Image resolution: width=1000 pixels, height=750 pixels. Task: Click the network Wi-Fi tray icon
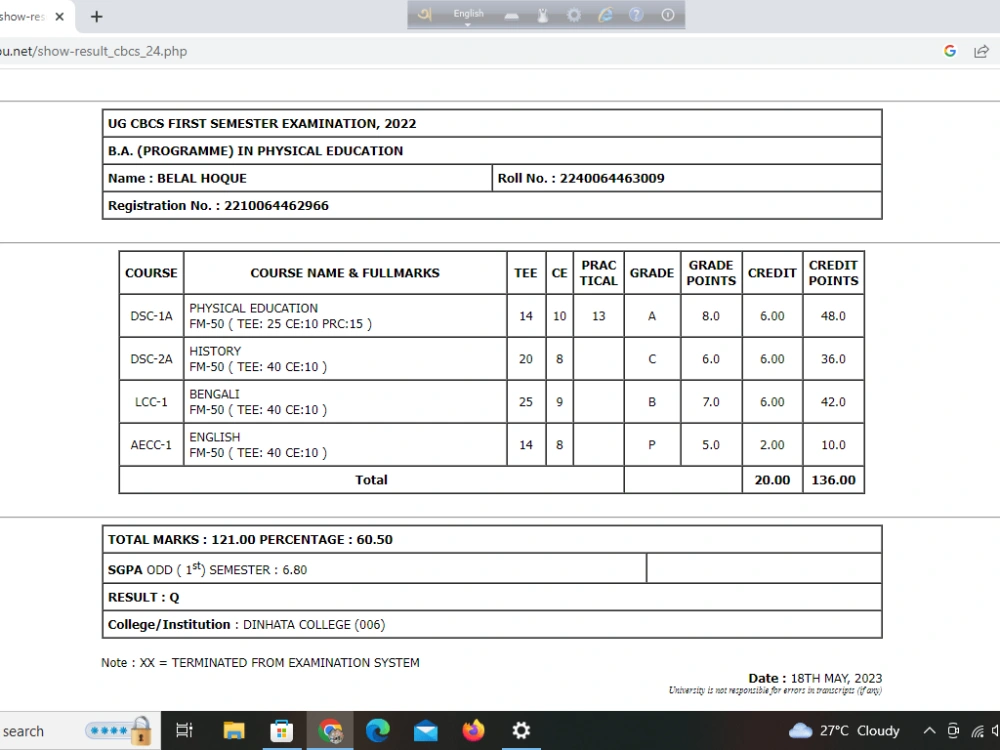(x=977, y=731)
